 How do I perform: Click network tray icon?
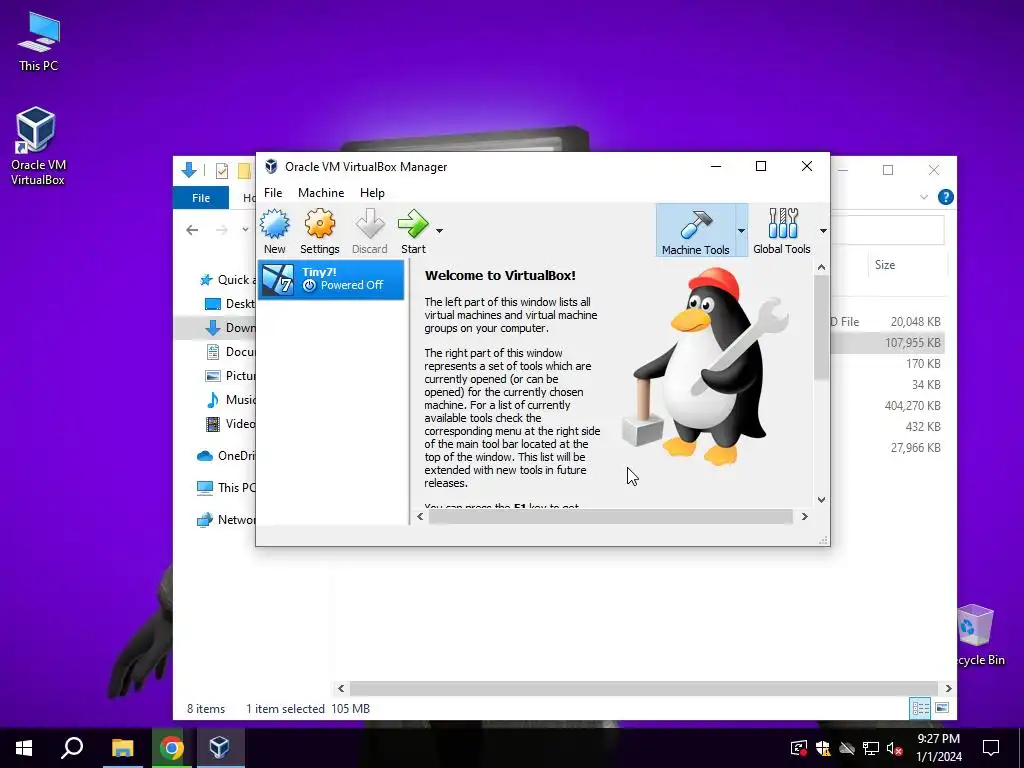pos(871,748)
